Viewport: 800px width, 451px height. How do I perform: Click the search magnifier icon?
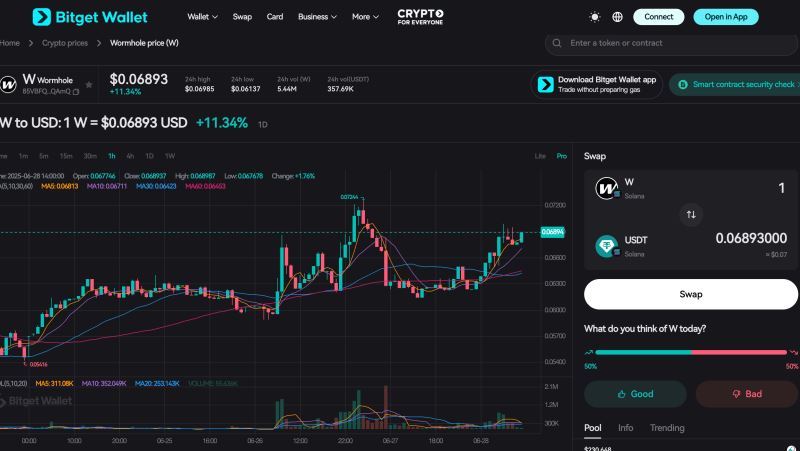tap(557, 44)
